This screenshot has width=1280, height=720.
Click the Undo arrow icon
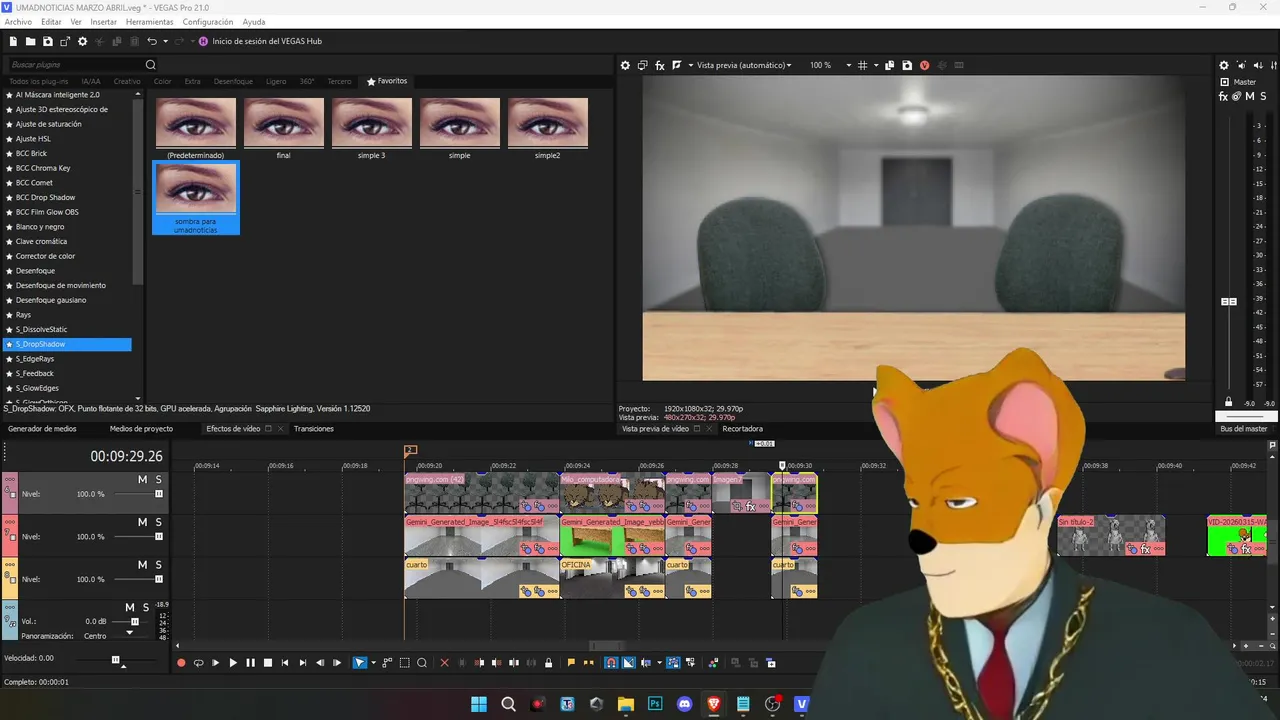coord(152,41)
